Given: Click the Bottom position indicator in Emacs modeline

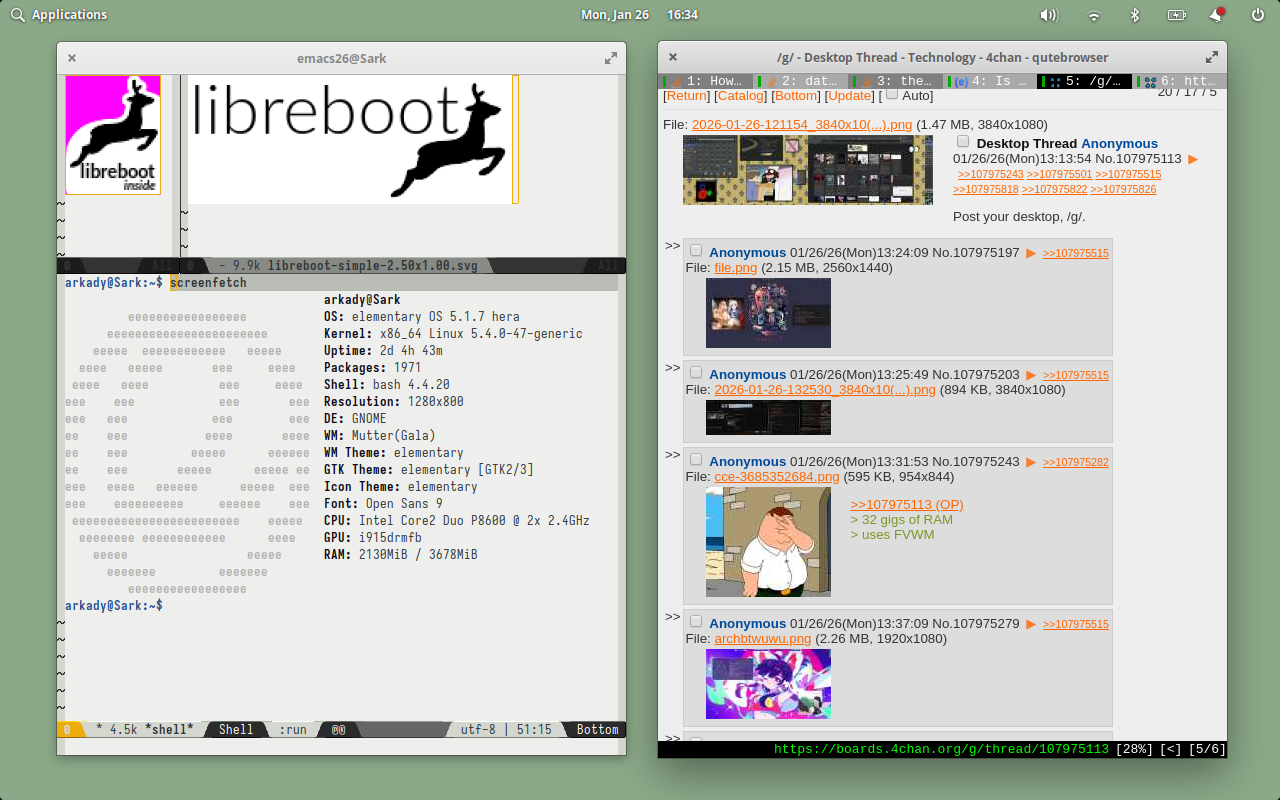Looking at the screenshot, I should point(598,730).
